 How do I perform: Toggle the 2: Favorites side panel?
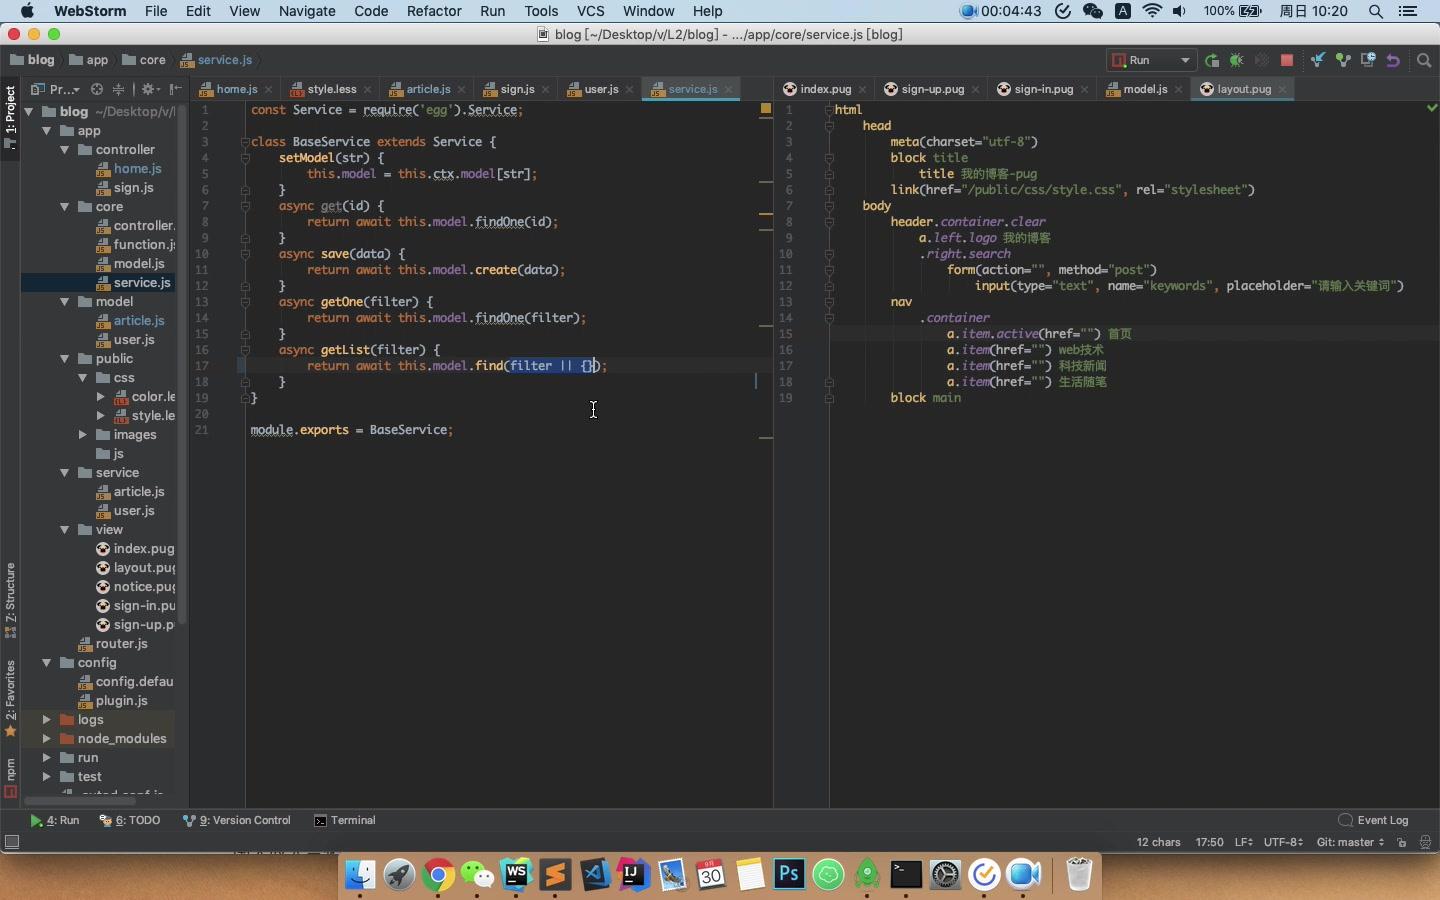(10, 698)
